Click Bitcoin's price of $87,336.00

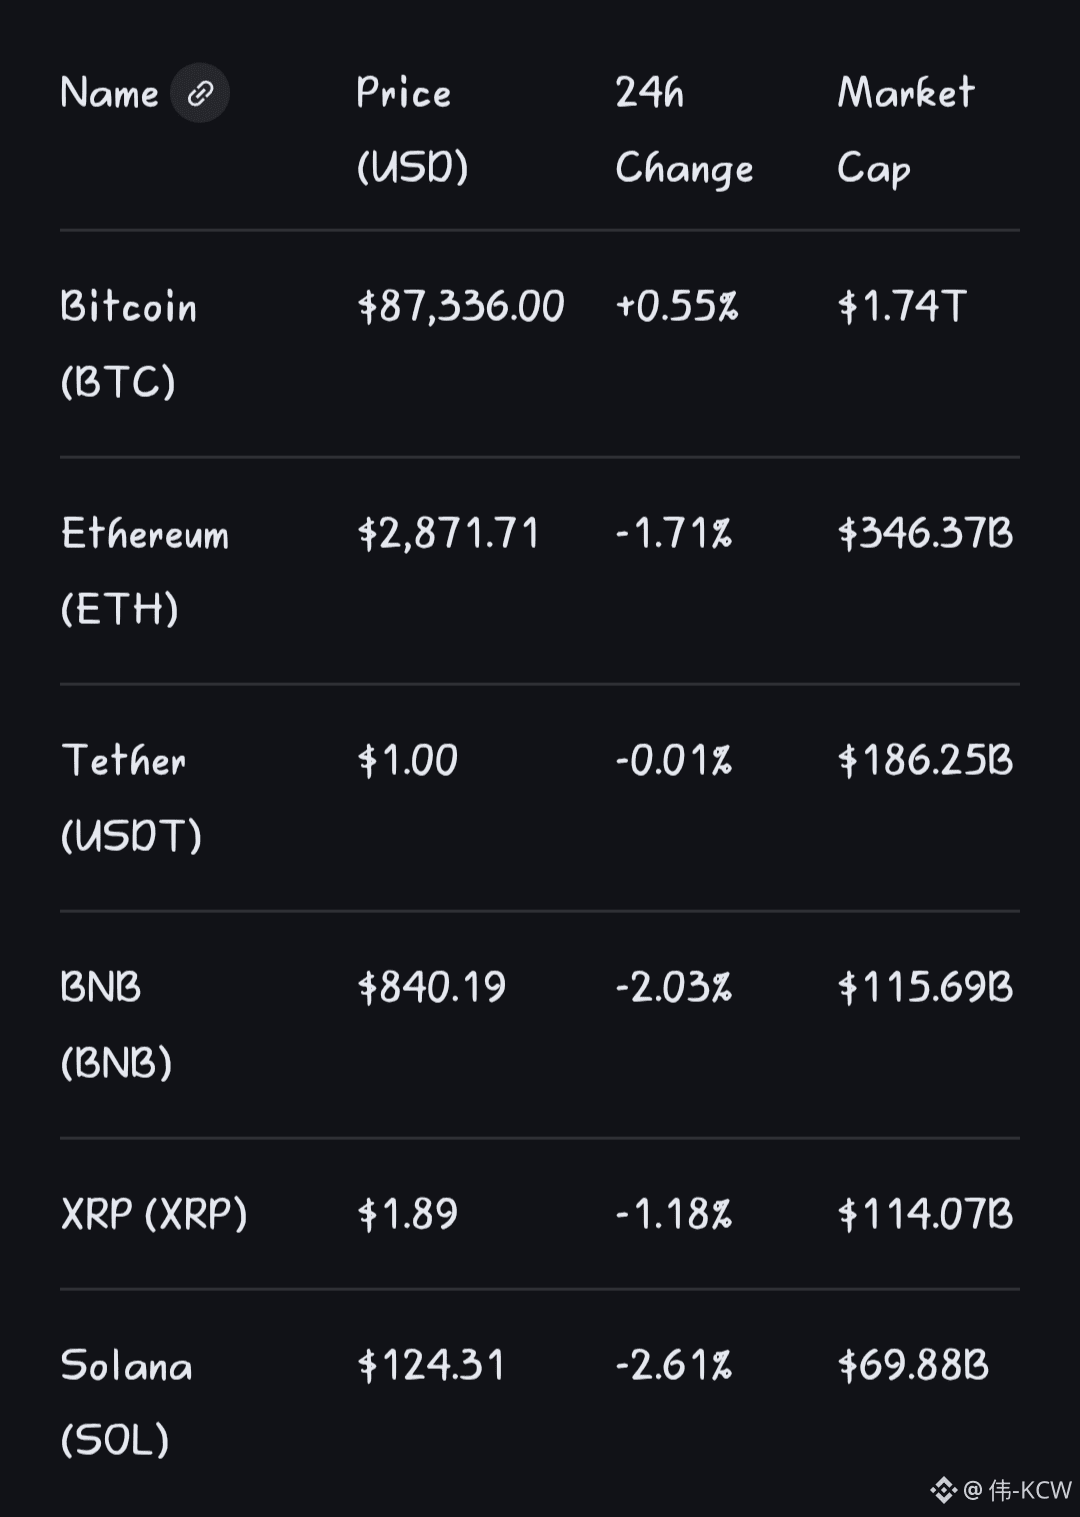(461, 306)
